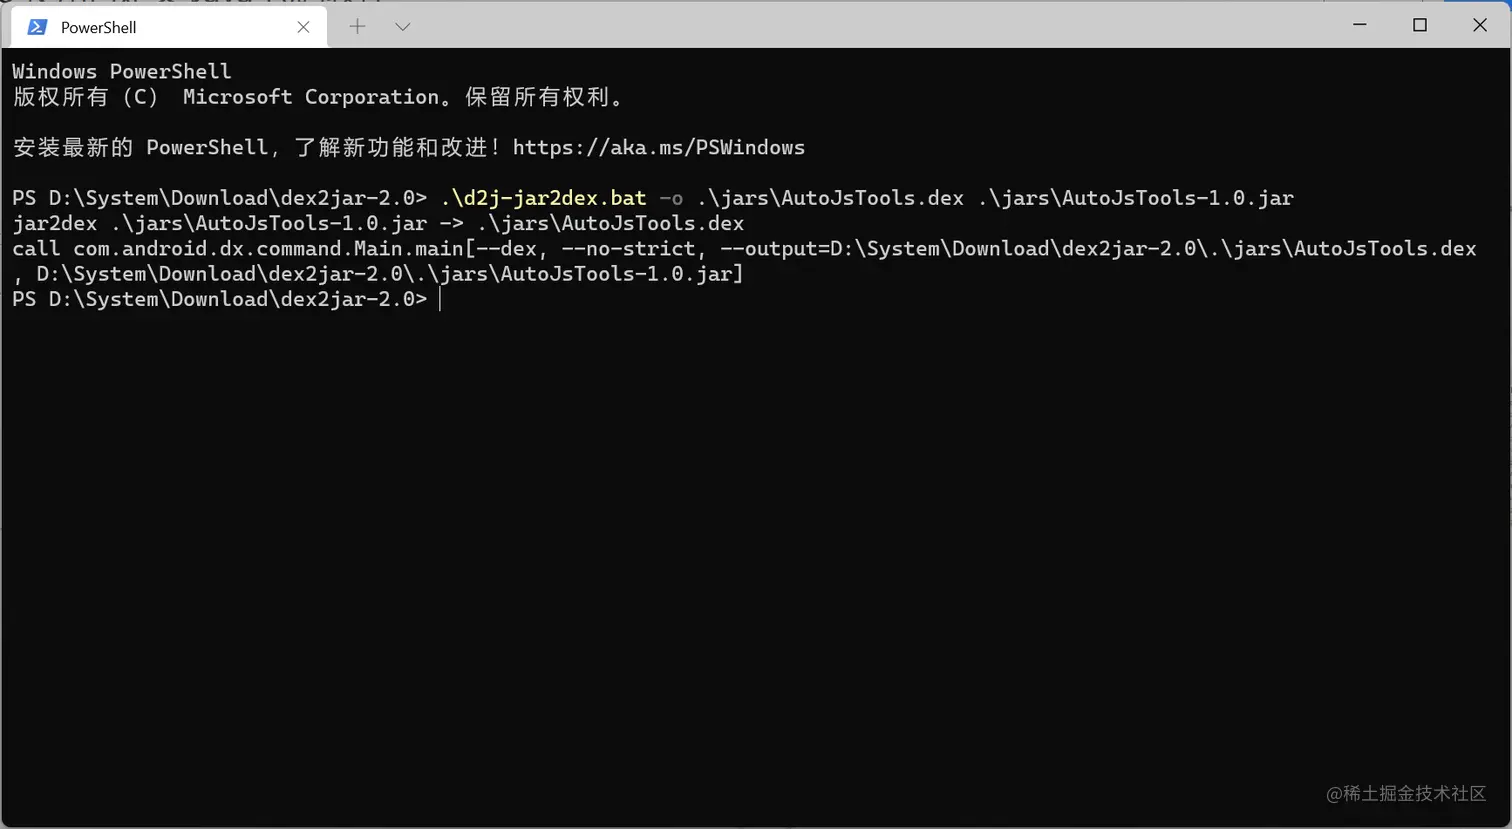Click com.android.dx.command.Main.main output text
Image resolution: width=1512 pixels, height=829 pixels.
tap(268, 248)
